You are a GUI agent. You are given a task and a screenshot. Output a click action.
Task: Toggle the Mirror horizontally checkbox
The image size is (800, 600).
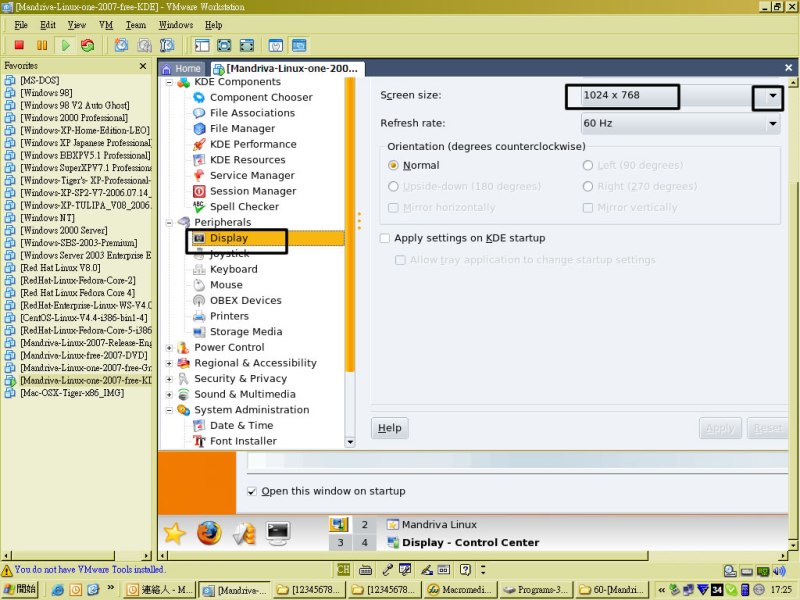(x=393, y=208)
